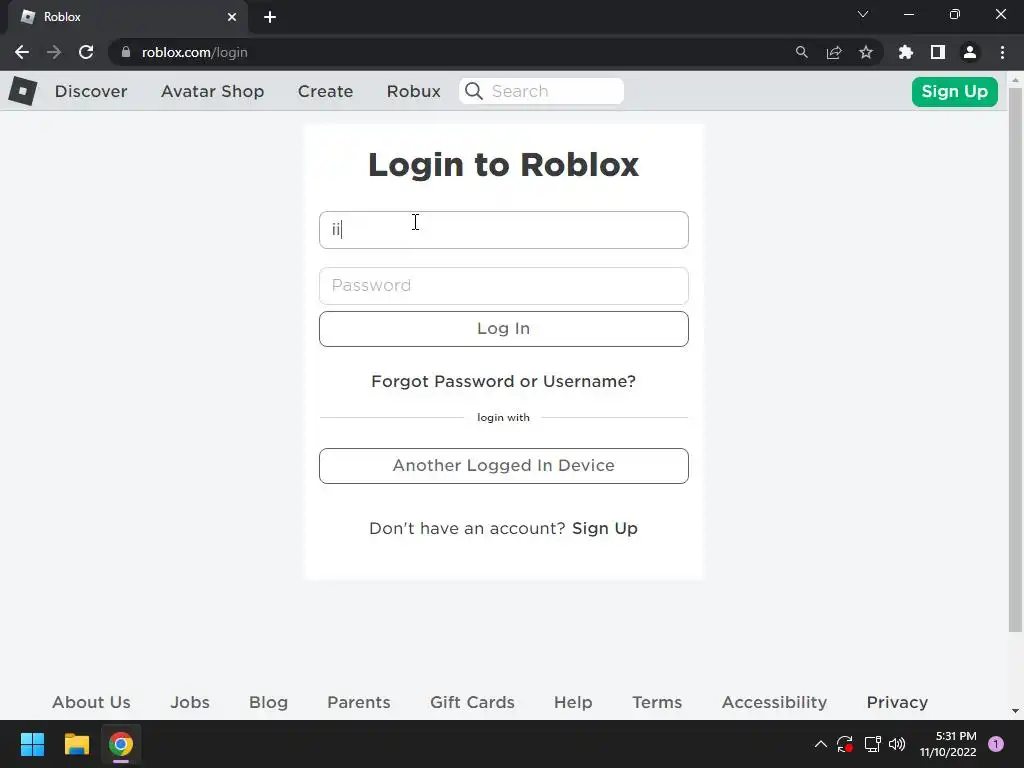
Task: Open the Chrome three-dot menu
Action: 1002,52
